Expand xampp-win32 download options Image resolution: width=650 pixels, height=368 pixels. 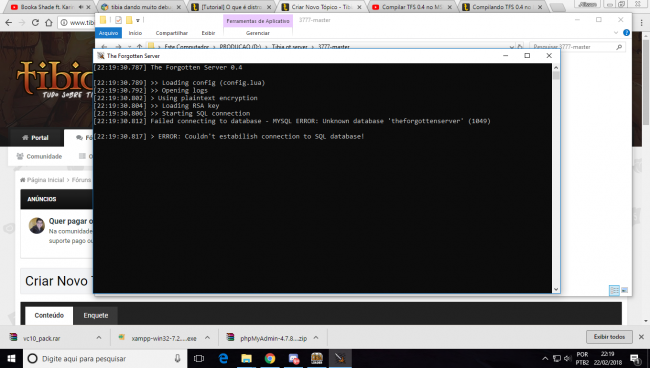tap(207, 338)
